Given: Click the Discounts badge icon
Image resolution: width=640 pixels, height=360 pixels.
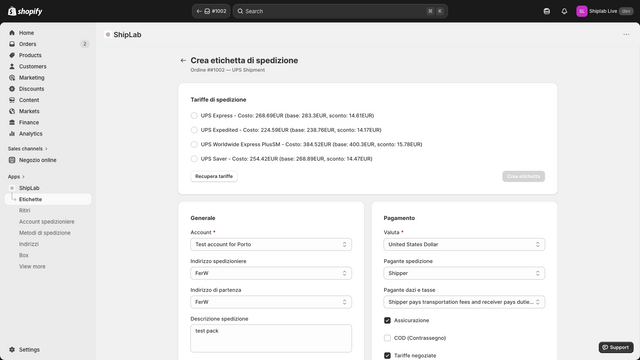Looking at the screenshot, I should tap(12, 89).
